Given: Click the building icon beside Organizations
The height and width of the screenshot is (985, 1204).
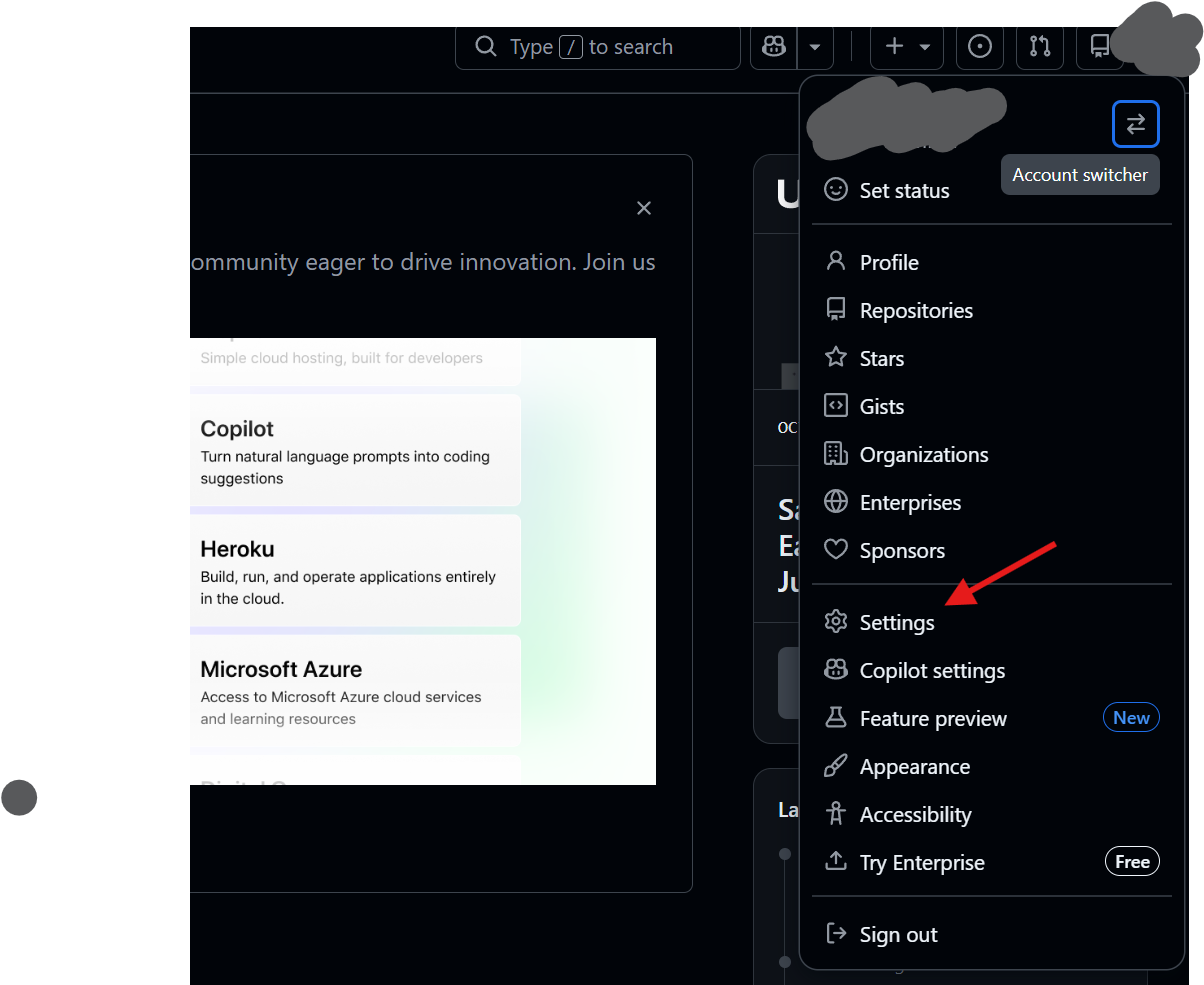Looking at the screenshot, I should [x=836, y=453].
